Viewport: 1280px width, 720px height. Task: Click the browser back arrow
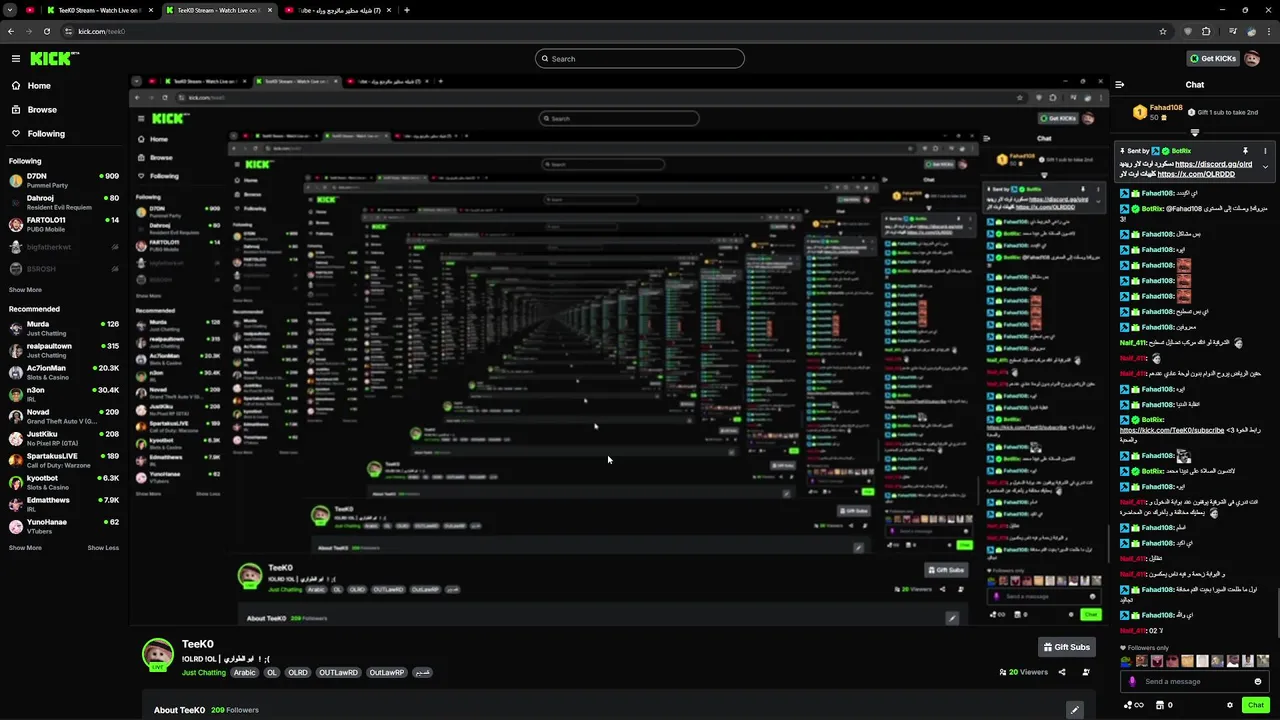[11, 31]
